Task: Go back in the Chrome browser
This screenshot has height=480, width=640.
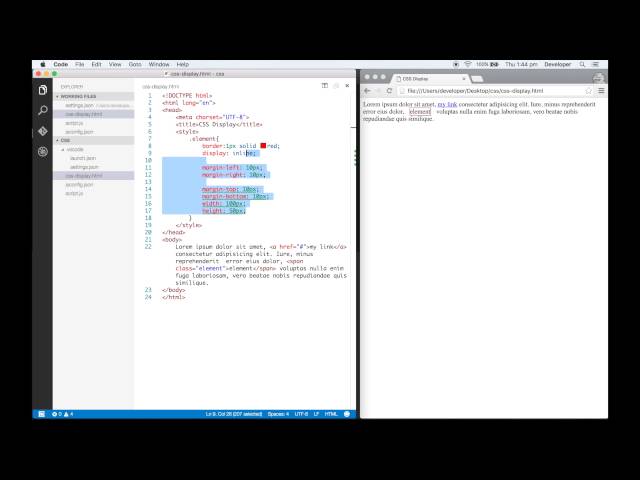Action: (367, 91)
